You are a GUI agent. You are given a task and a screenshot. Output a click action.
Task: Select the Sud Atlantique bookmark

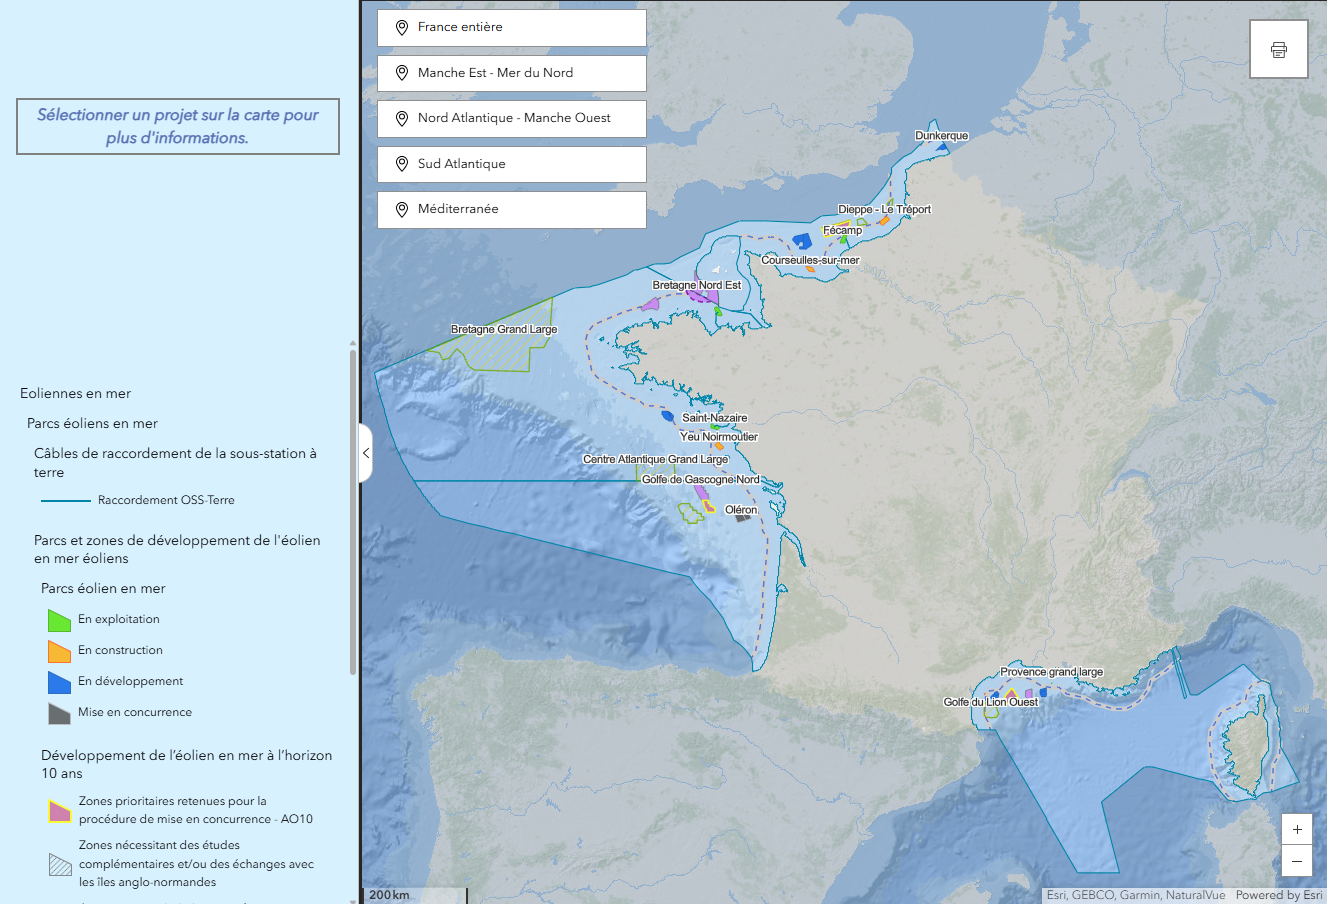(511, 164)
